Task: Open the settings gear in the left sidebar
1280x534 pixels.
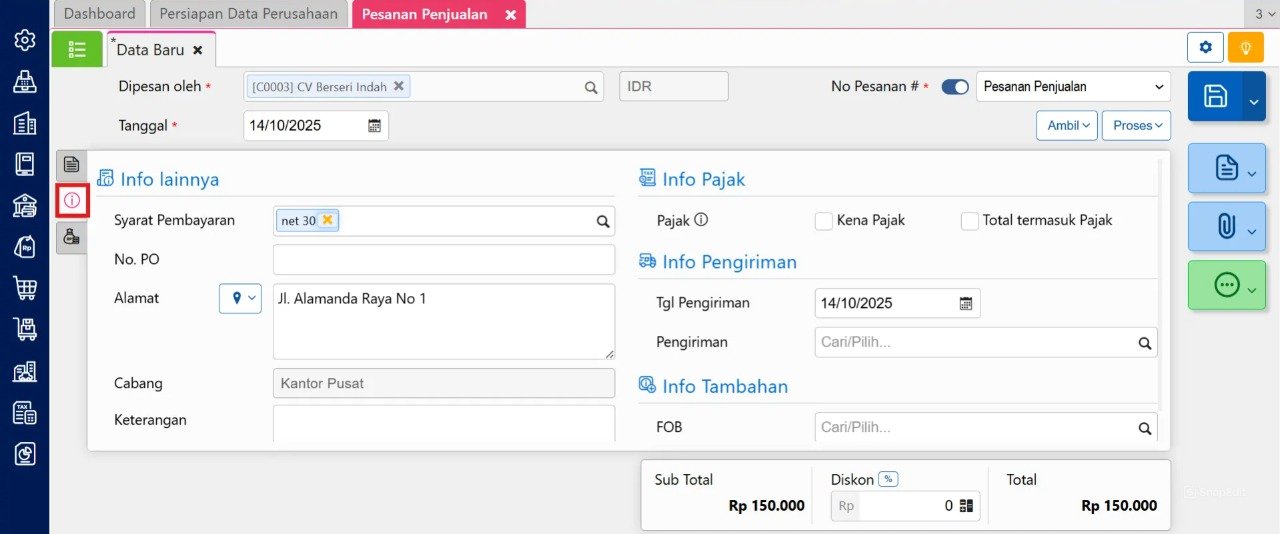Action: click(x=25, y=40)
